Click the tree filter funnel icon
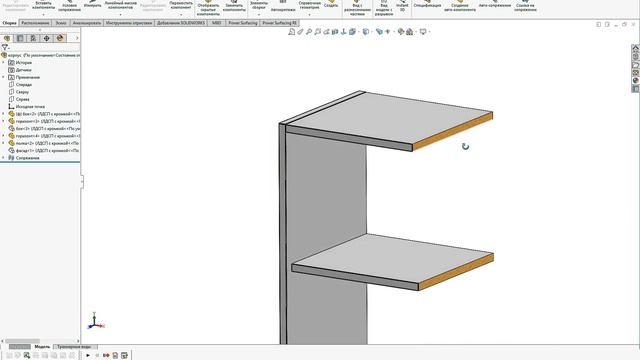 tap(5, 48)
